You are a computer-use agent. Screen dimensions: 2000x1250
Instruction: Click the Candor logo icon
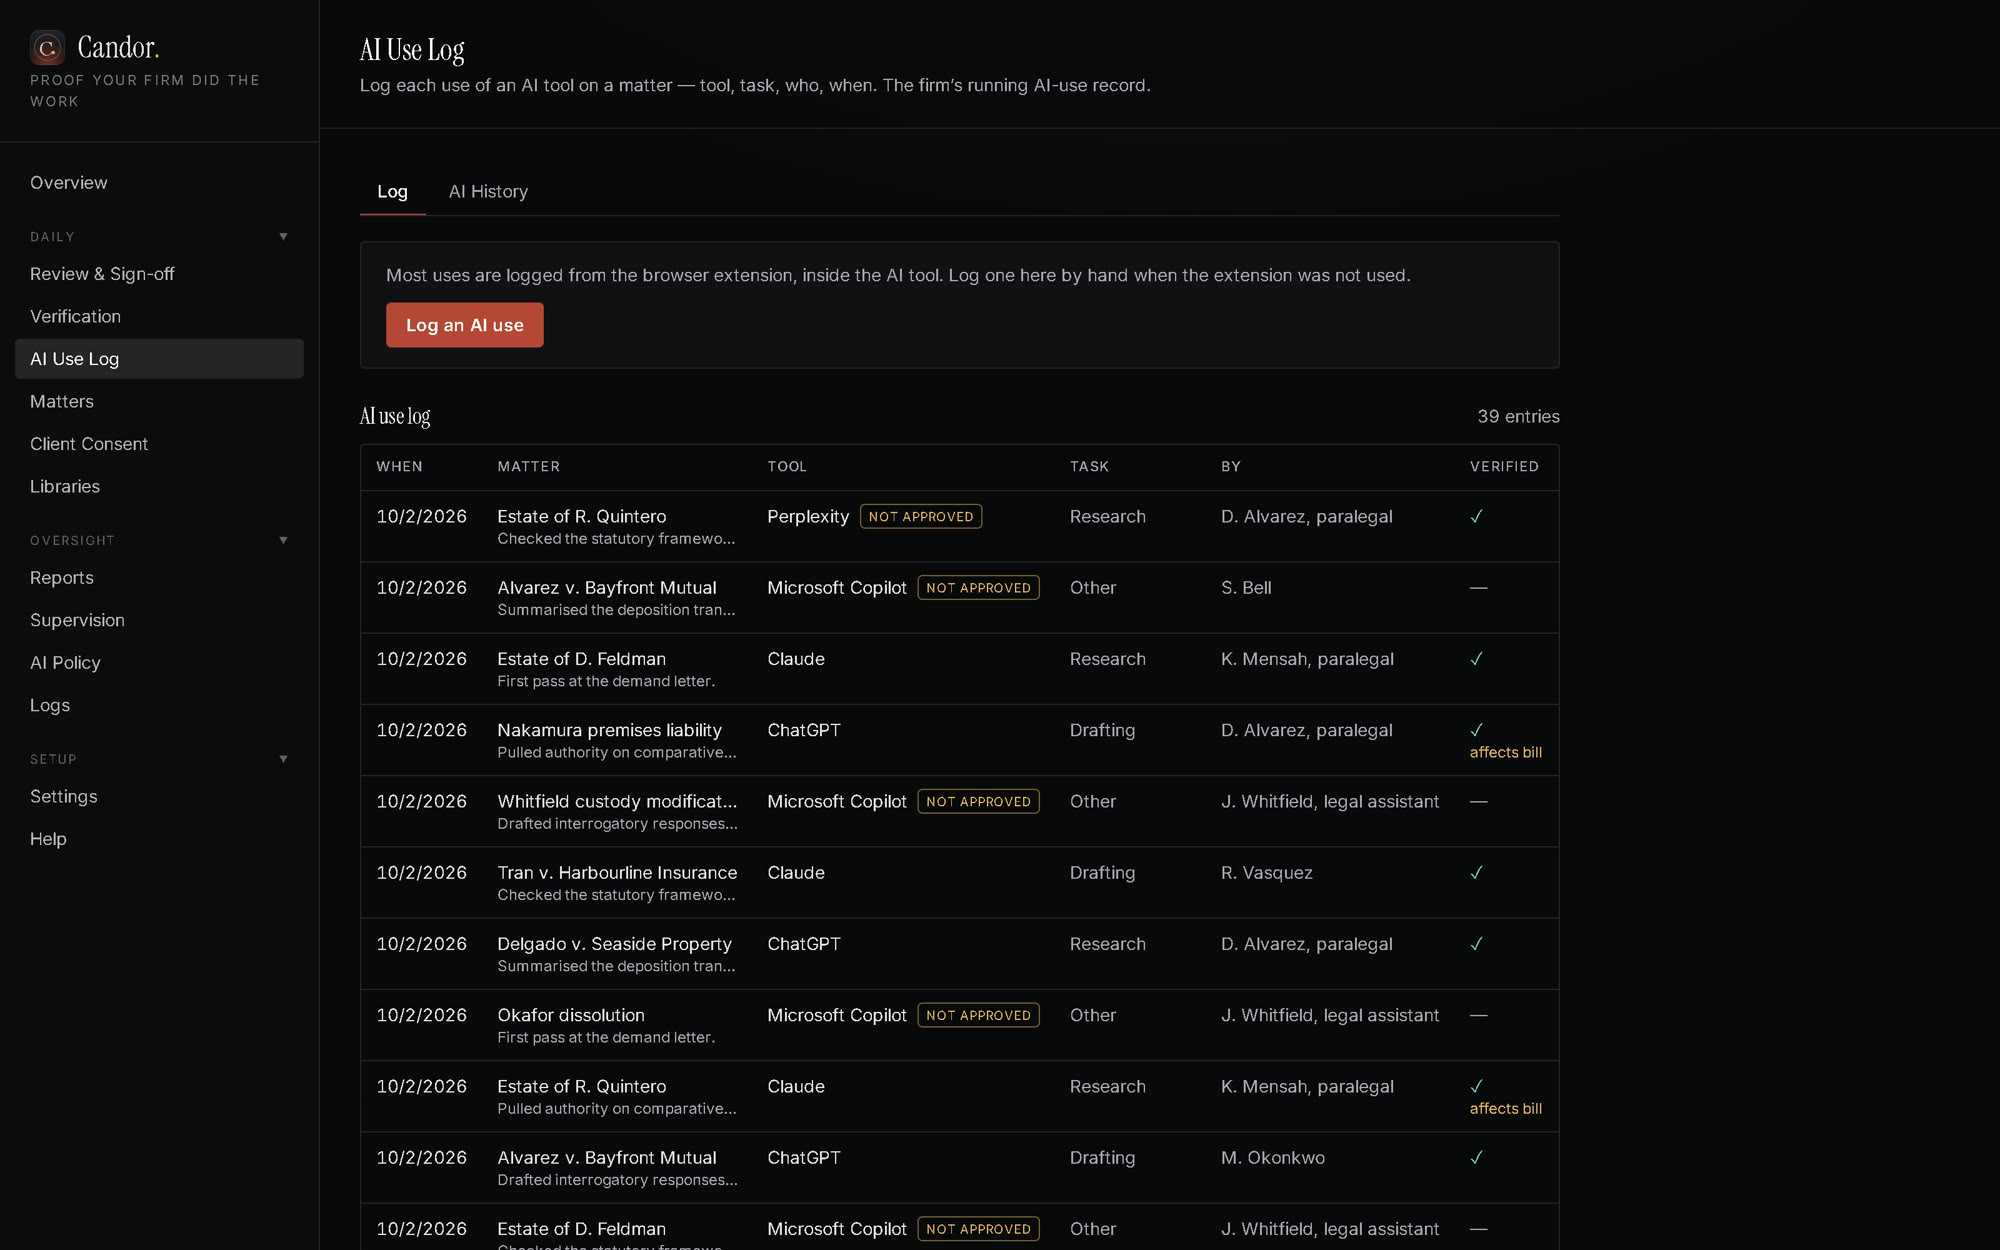tap(47, 47)
